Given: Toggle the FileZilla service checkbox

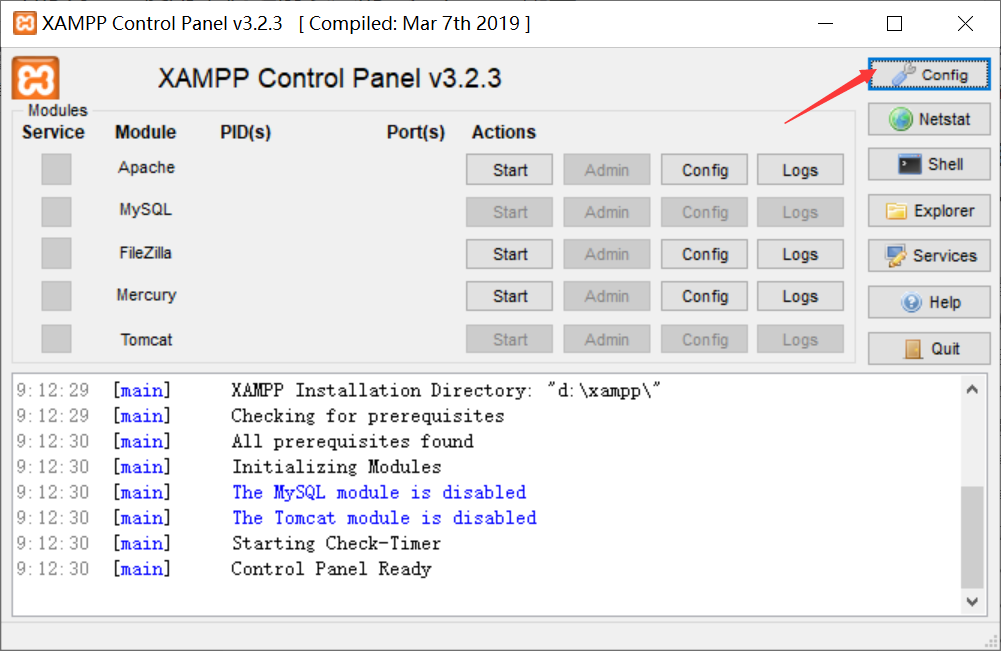Looking at the screenshot, I should click(x=56, y=253).
